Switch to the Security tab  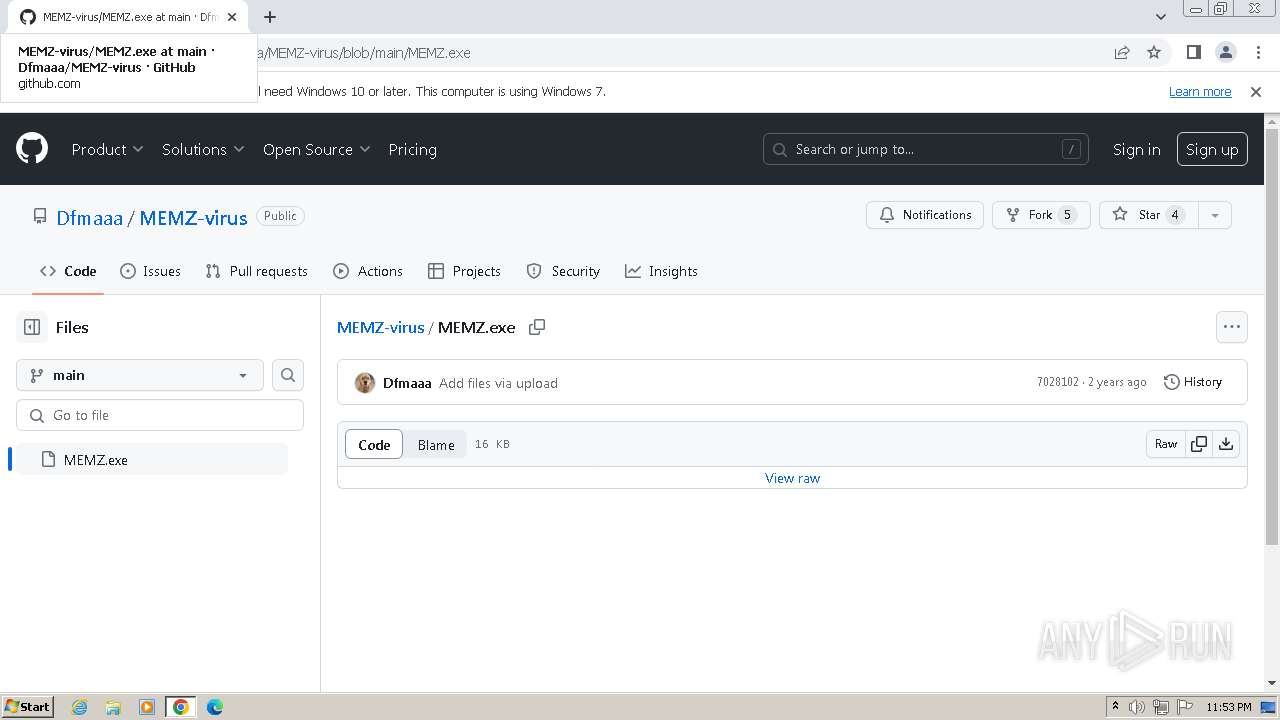tap(563, 271)
